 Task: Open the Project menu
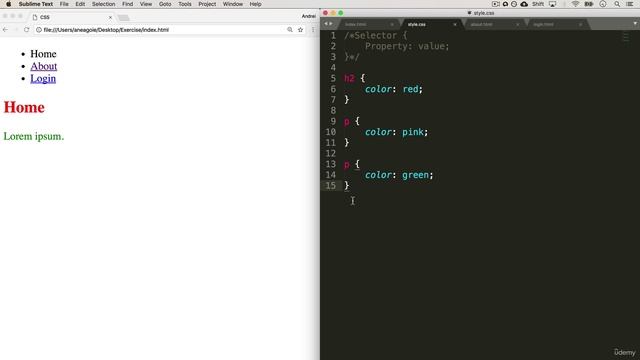click(x=207, y=4)
